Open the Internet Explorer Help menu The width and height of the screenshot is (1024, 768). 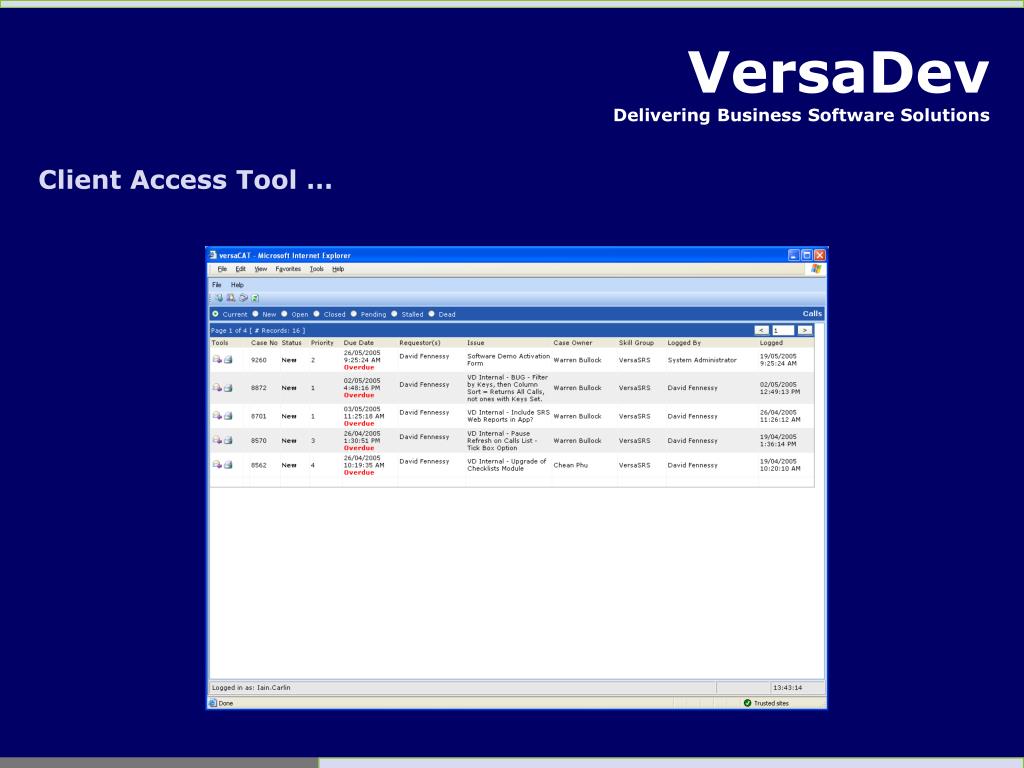click(x=338, y=269)
